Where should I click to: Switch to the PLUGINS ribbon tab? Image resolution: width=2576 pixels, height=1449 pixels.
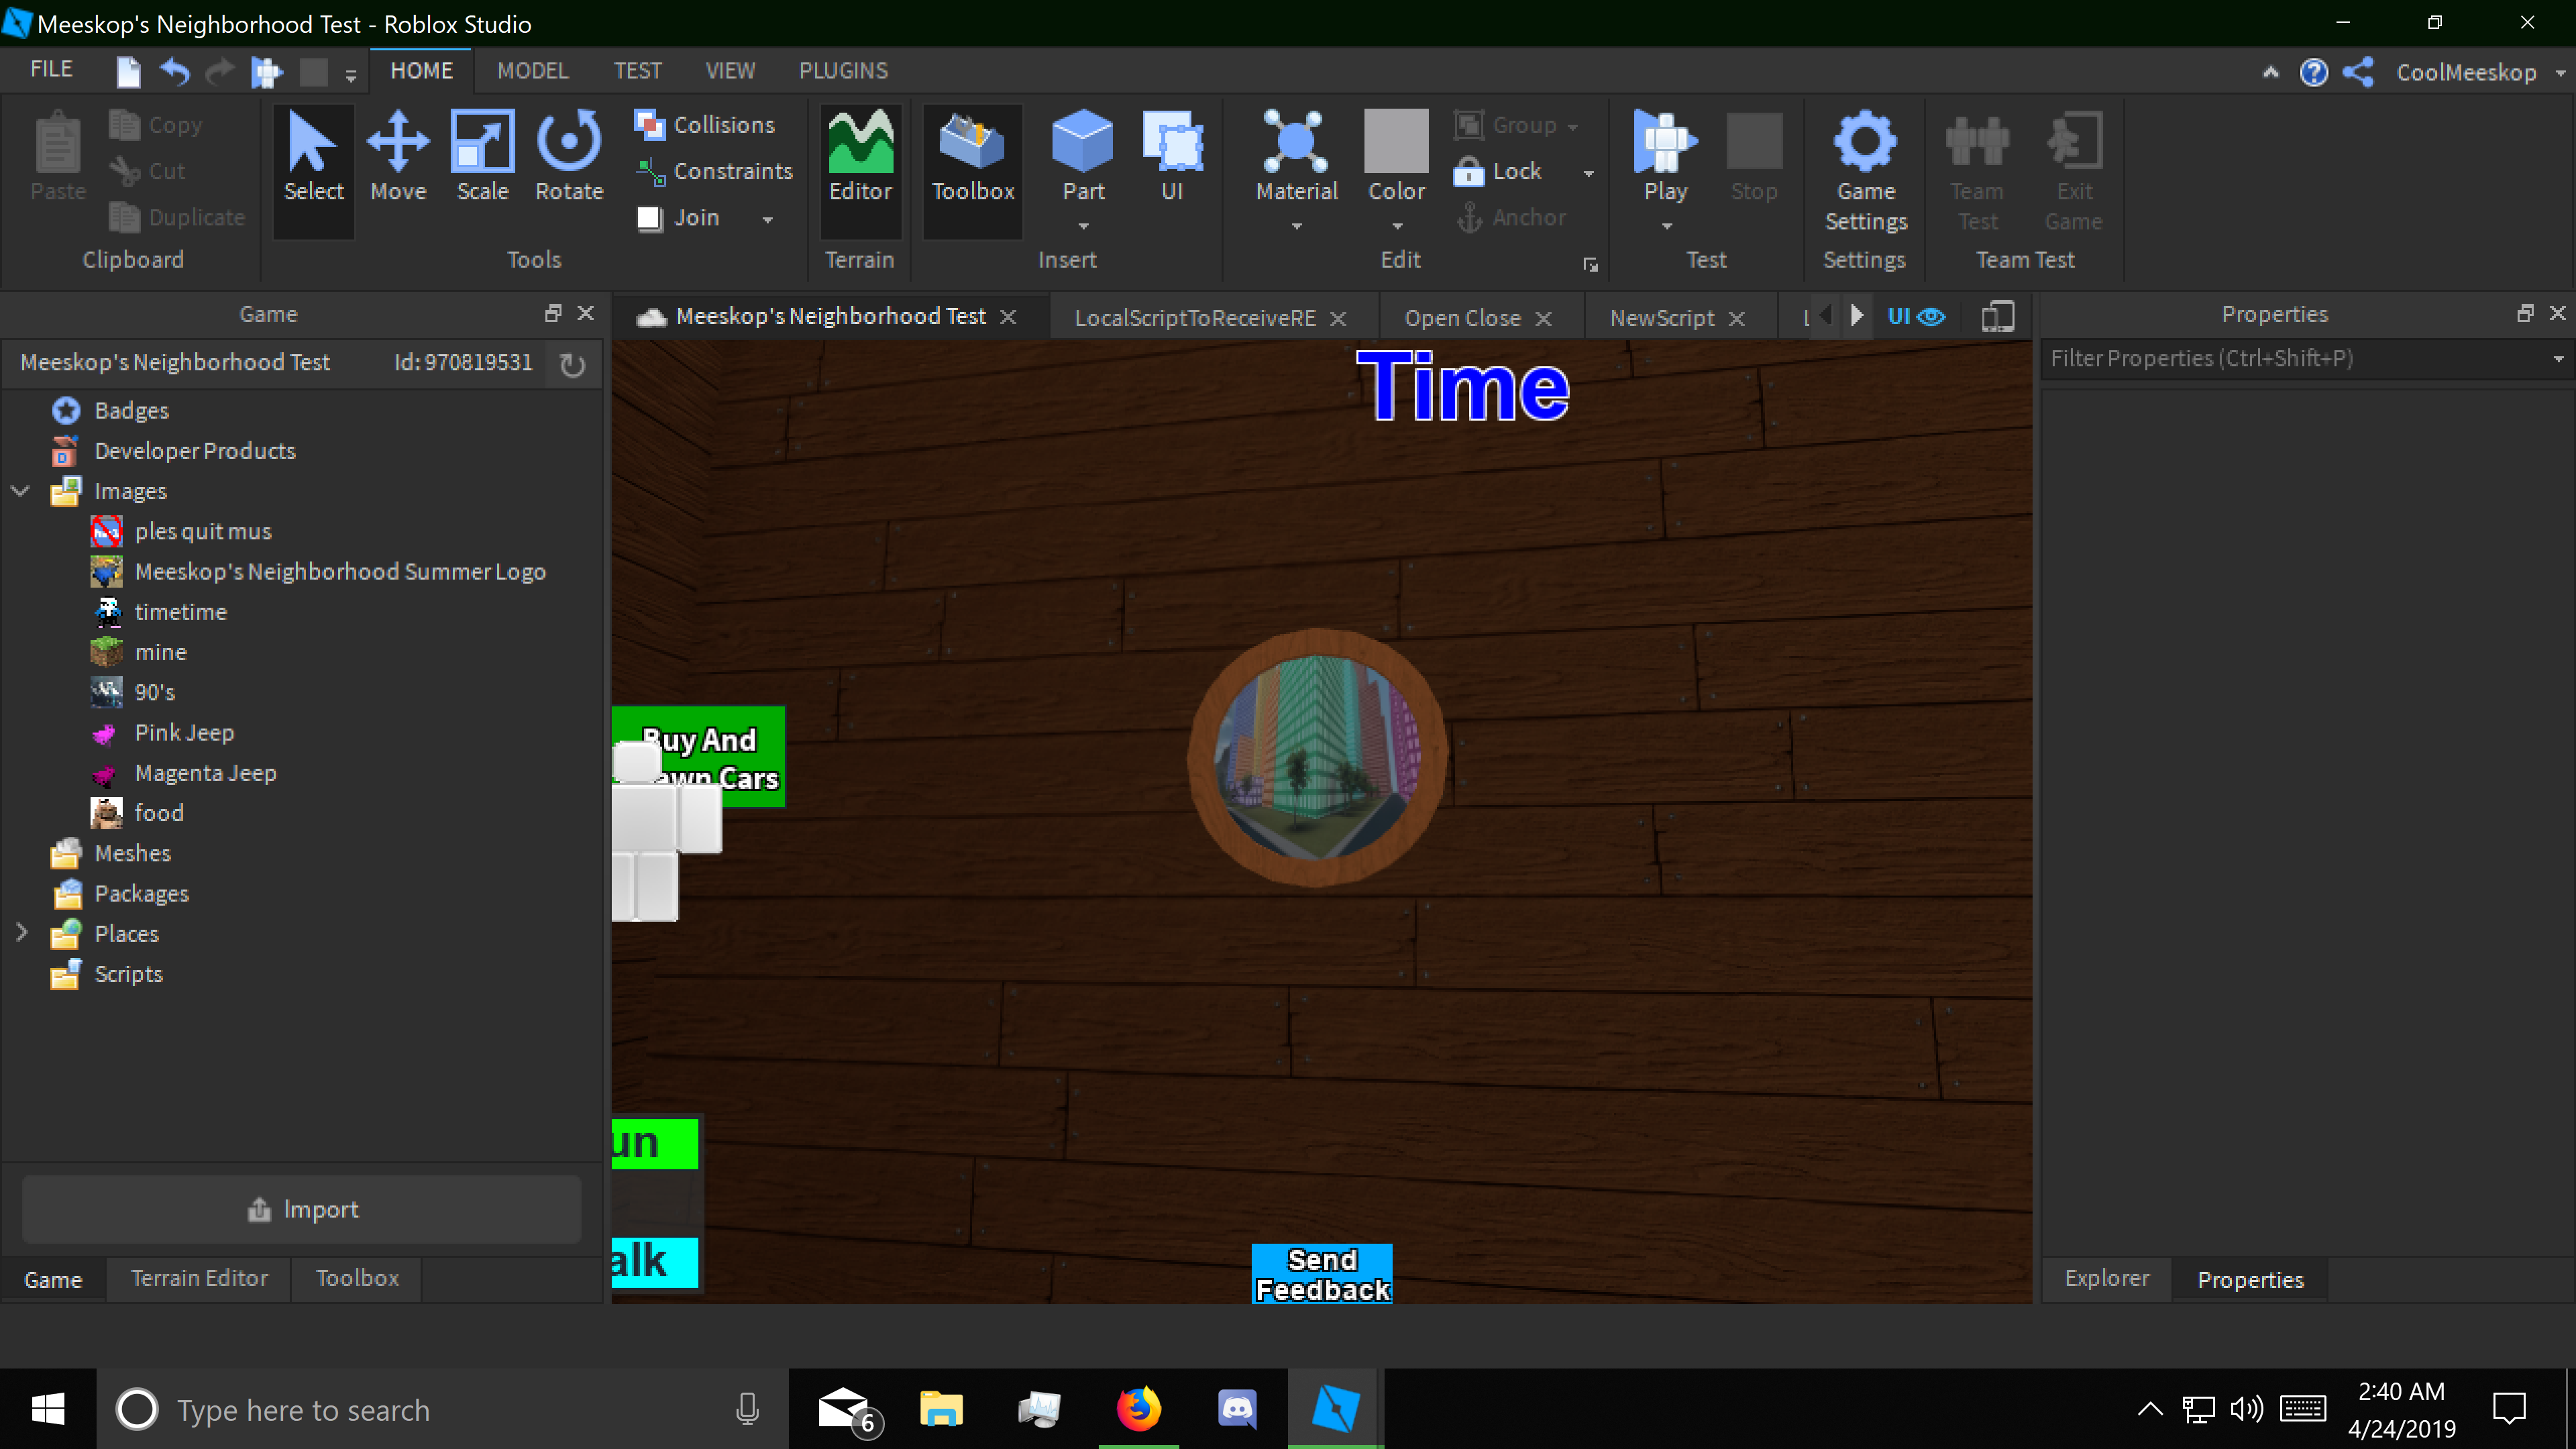[843, 71]
